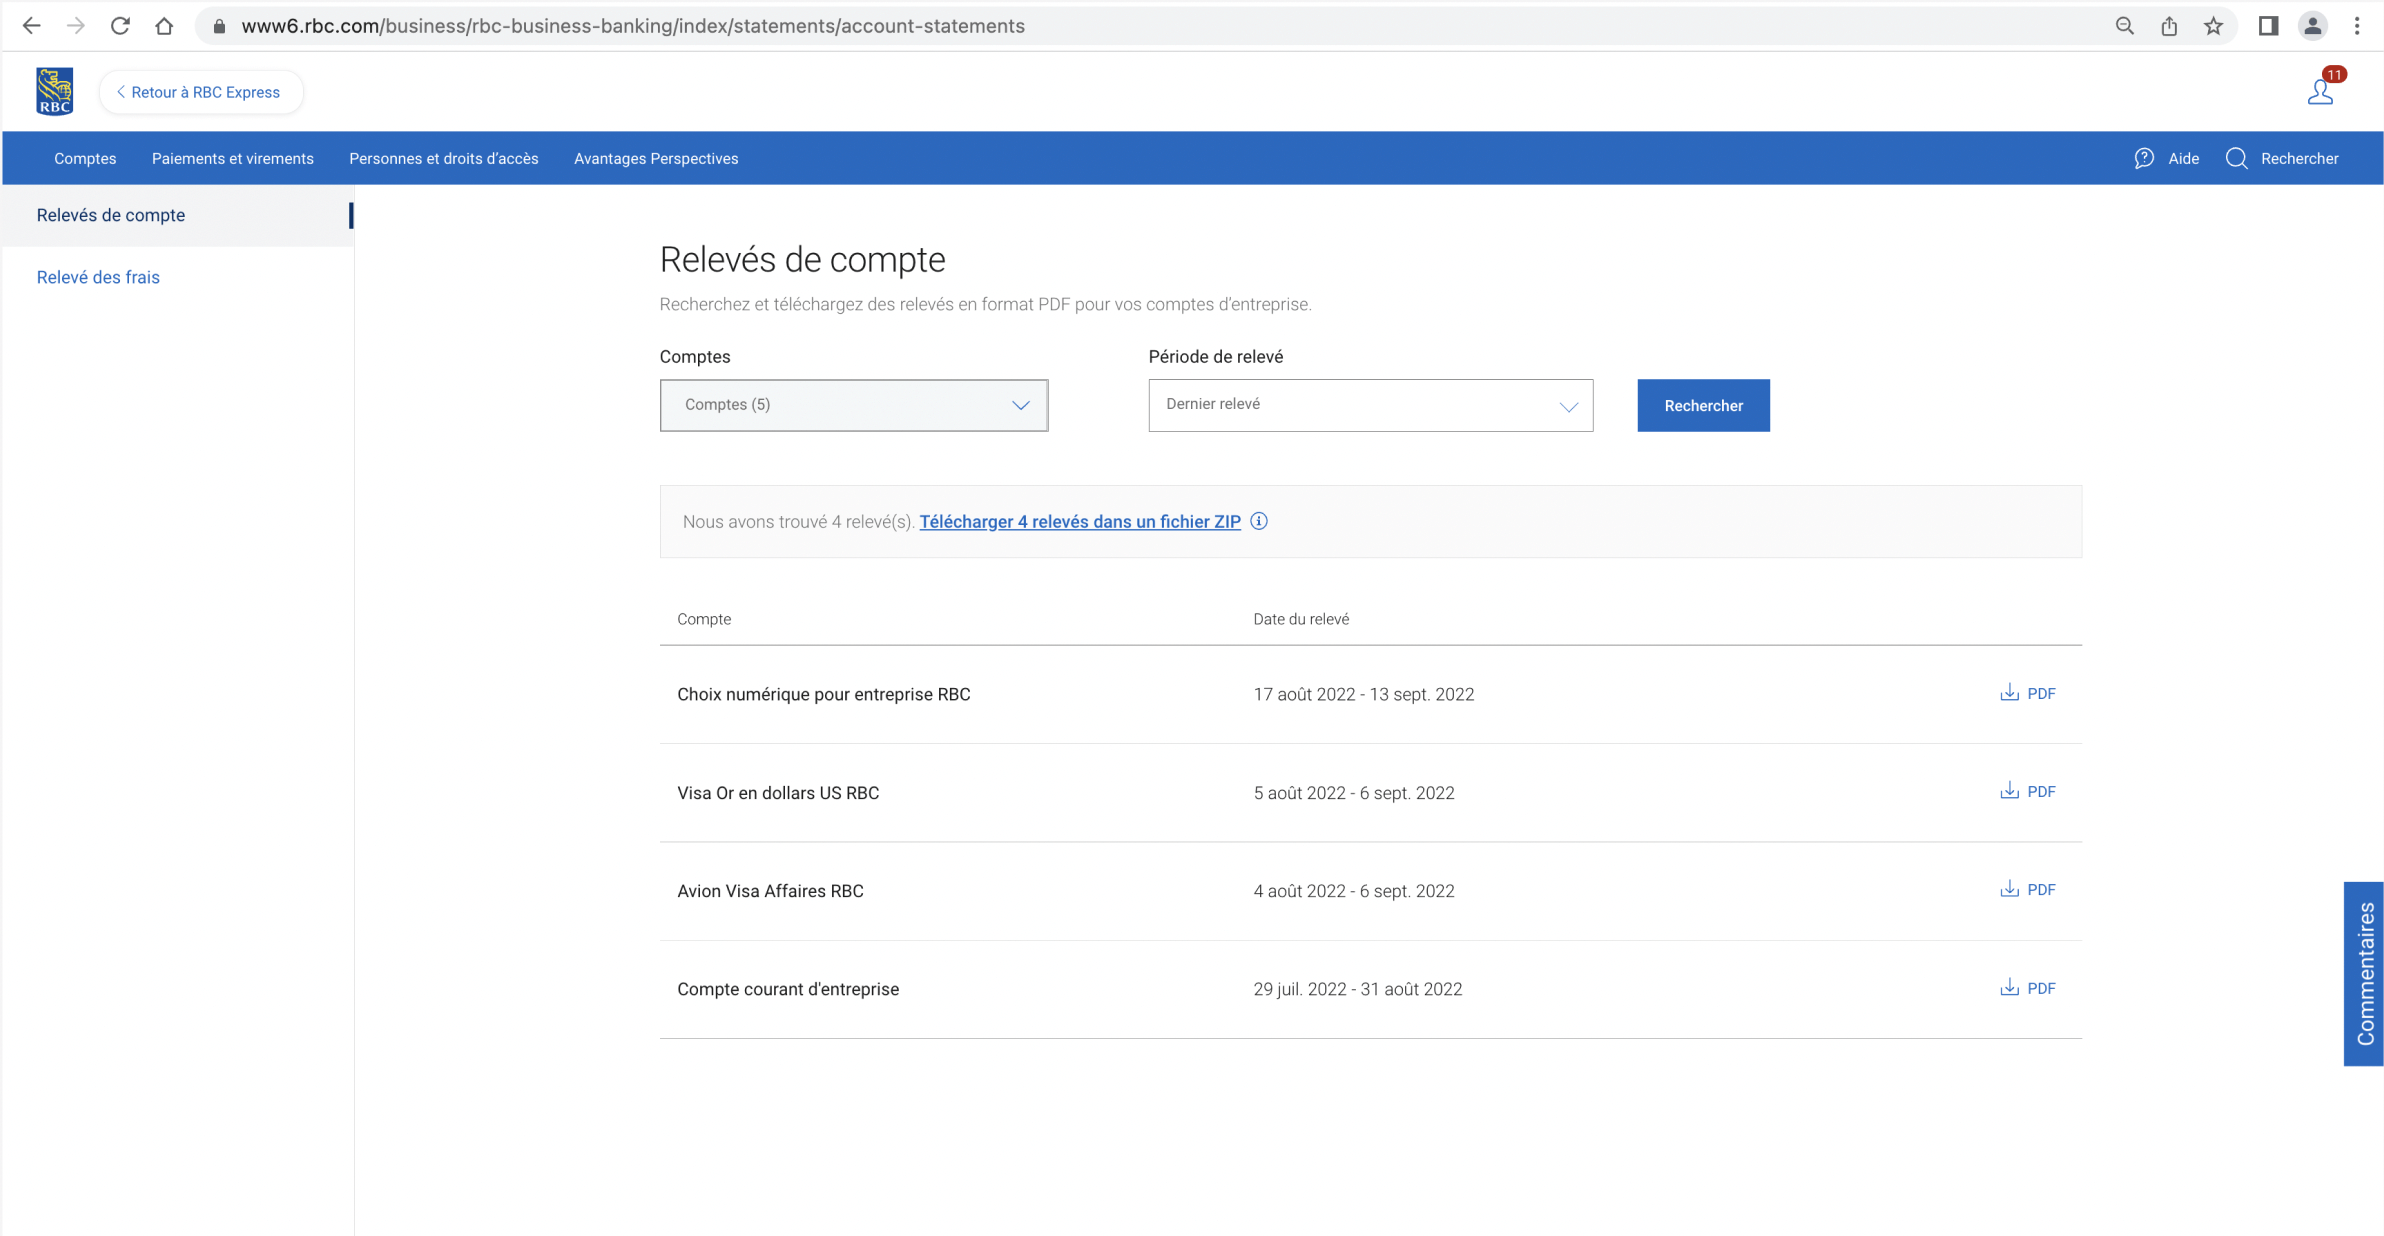Download PDF for Choix numérique pour entreprise

coord(2027,693)
